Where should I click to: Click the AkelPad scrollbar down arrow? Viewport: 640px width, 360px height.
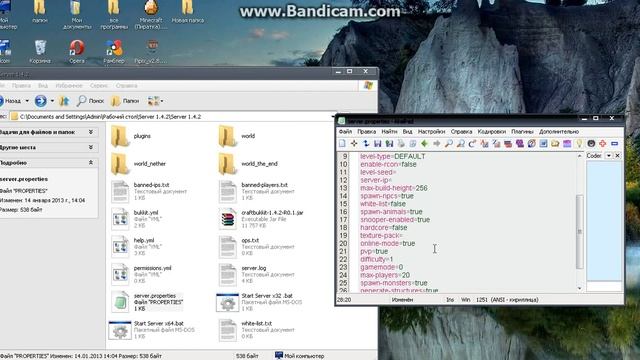(580, 288)
